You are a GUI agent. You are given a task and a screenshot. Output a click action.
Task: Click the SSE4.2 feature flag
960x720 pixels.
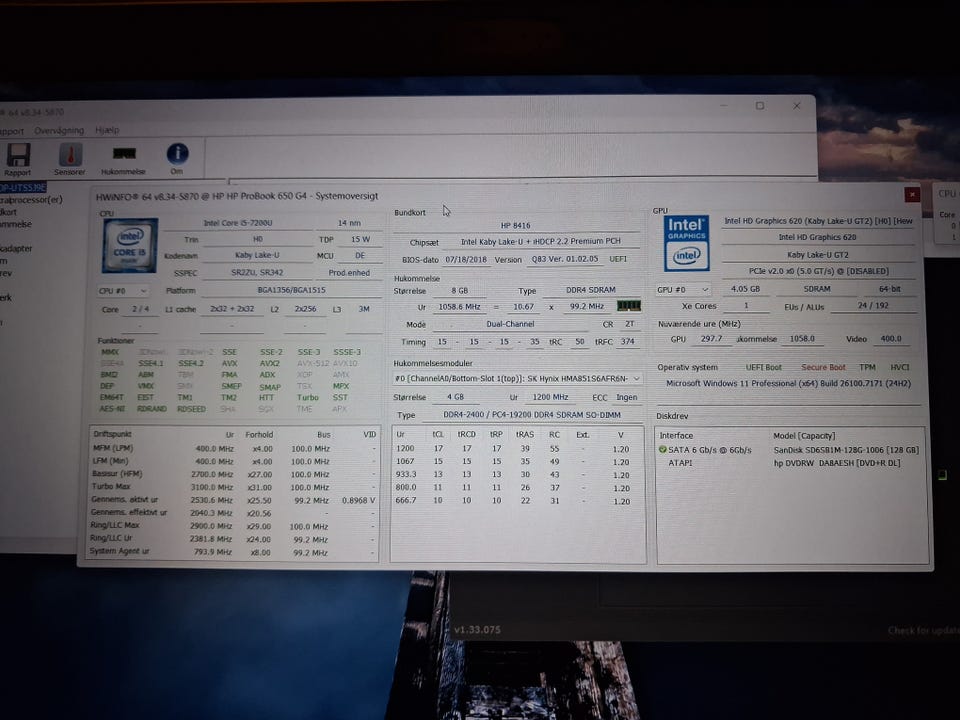tap(191, 363)
